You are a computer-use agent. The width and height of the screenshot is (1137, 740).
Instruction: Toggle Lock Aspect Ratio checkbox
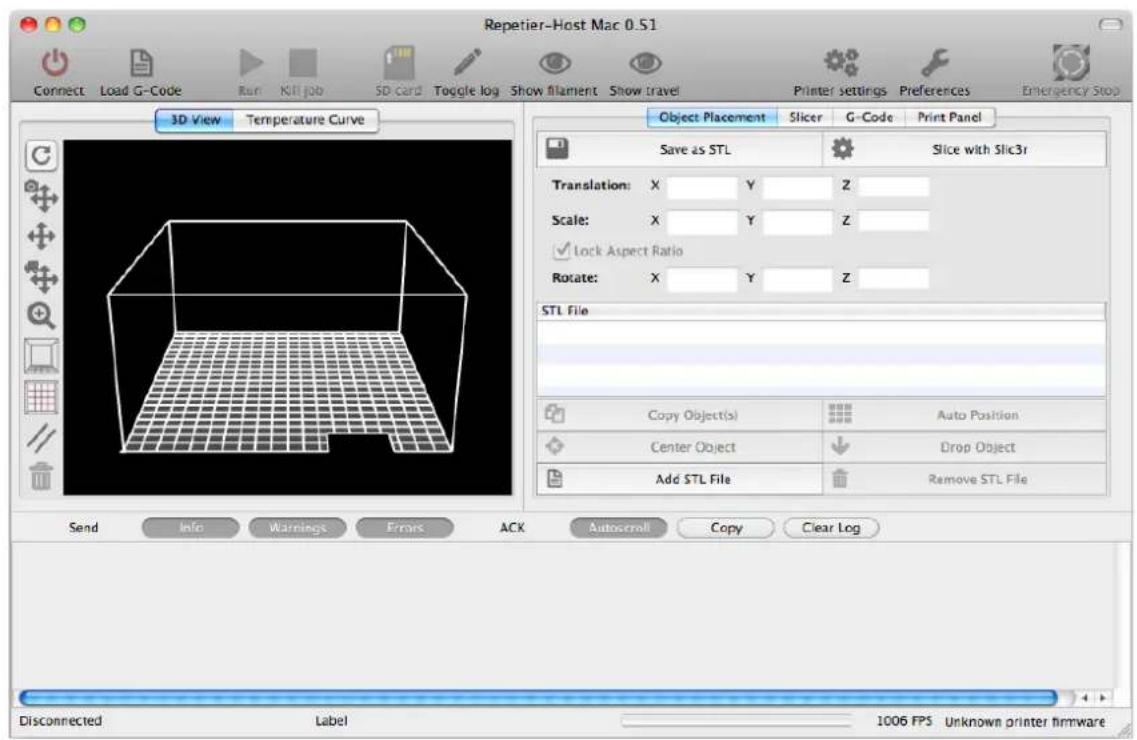click(x=562, y=251)
